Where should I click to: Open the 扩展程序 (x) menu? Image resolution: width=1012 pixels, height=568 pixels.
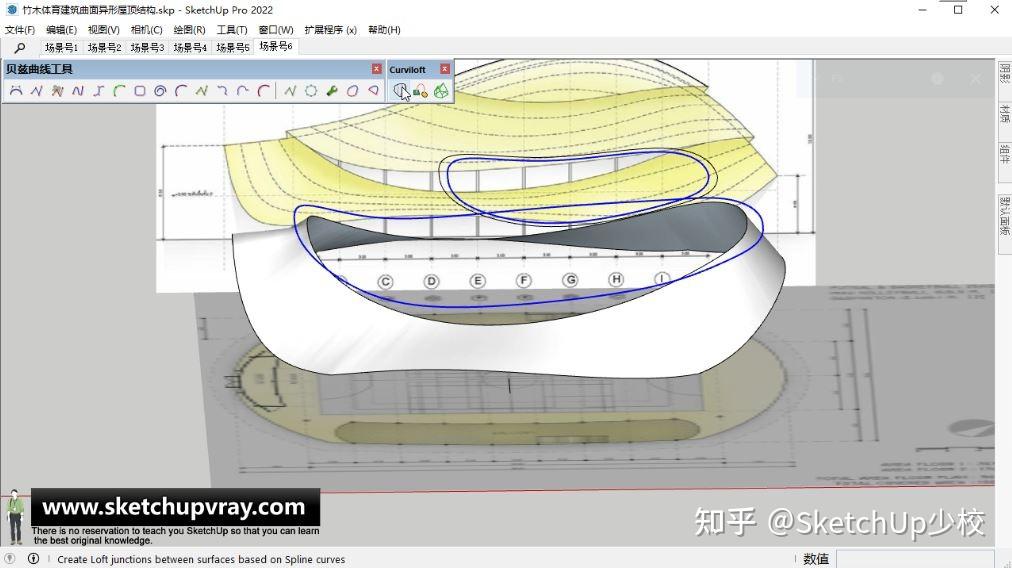tap(330, 30)
